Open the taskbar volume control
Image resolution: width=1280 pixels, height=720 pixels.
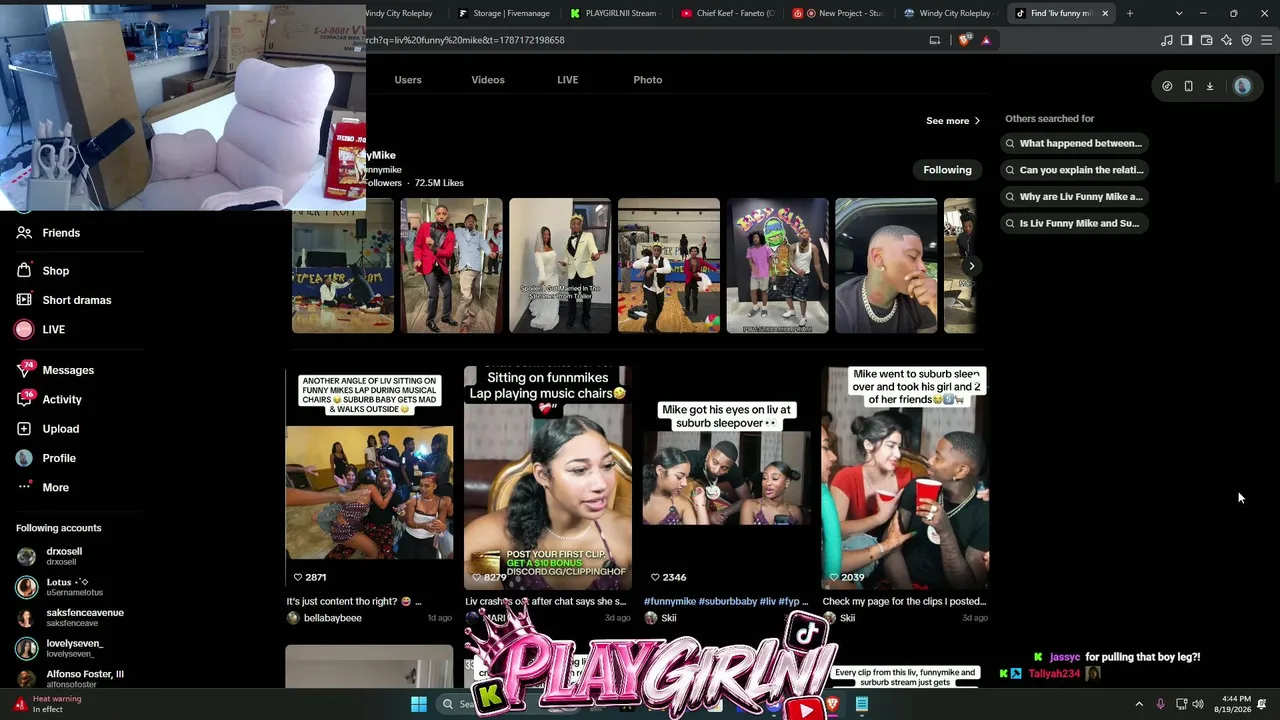[x=1198, y=704]
